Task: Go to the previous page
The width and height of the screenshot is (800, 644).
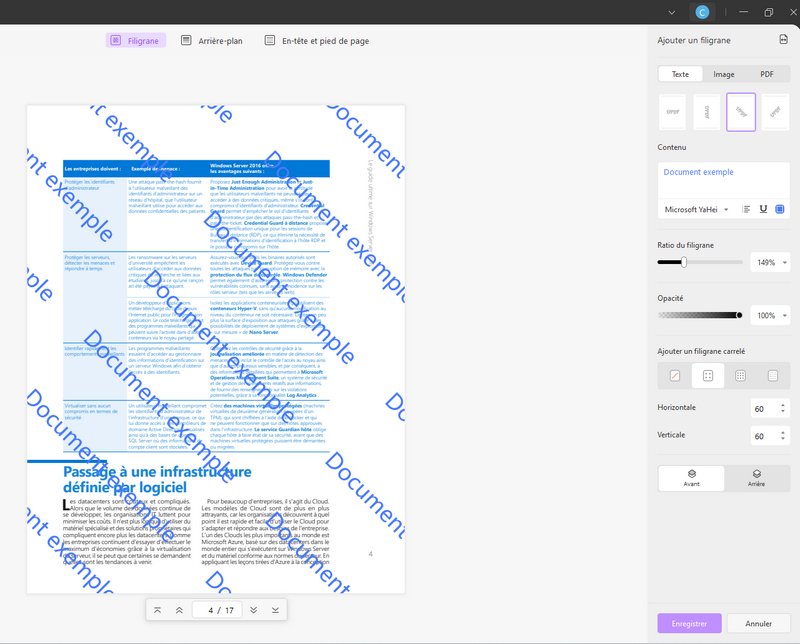Action: [x=179, y=610]
